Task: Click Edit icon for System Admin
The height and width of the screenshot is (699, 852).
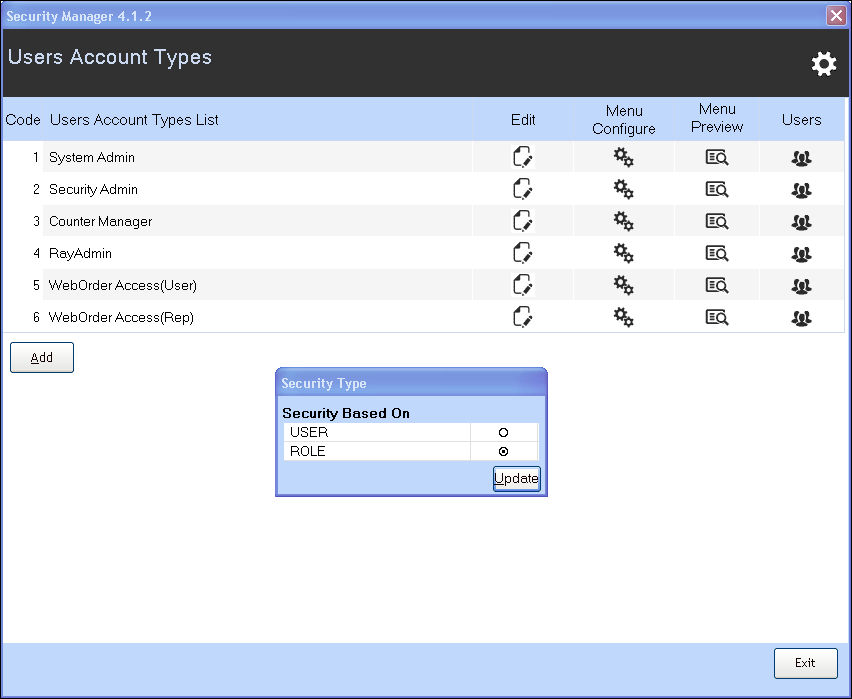Action: (523, 157)
